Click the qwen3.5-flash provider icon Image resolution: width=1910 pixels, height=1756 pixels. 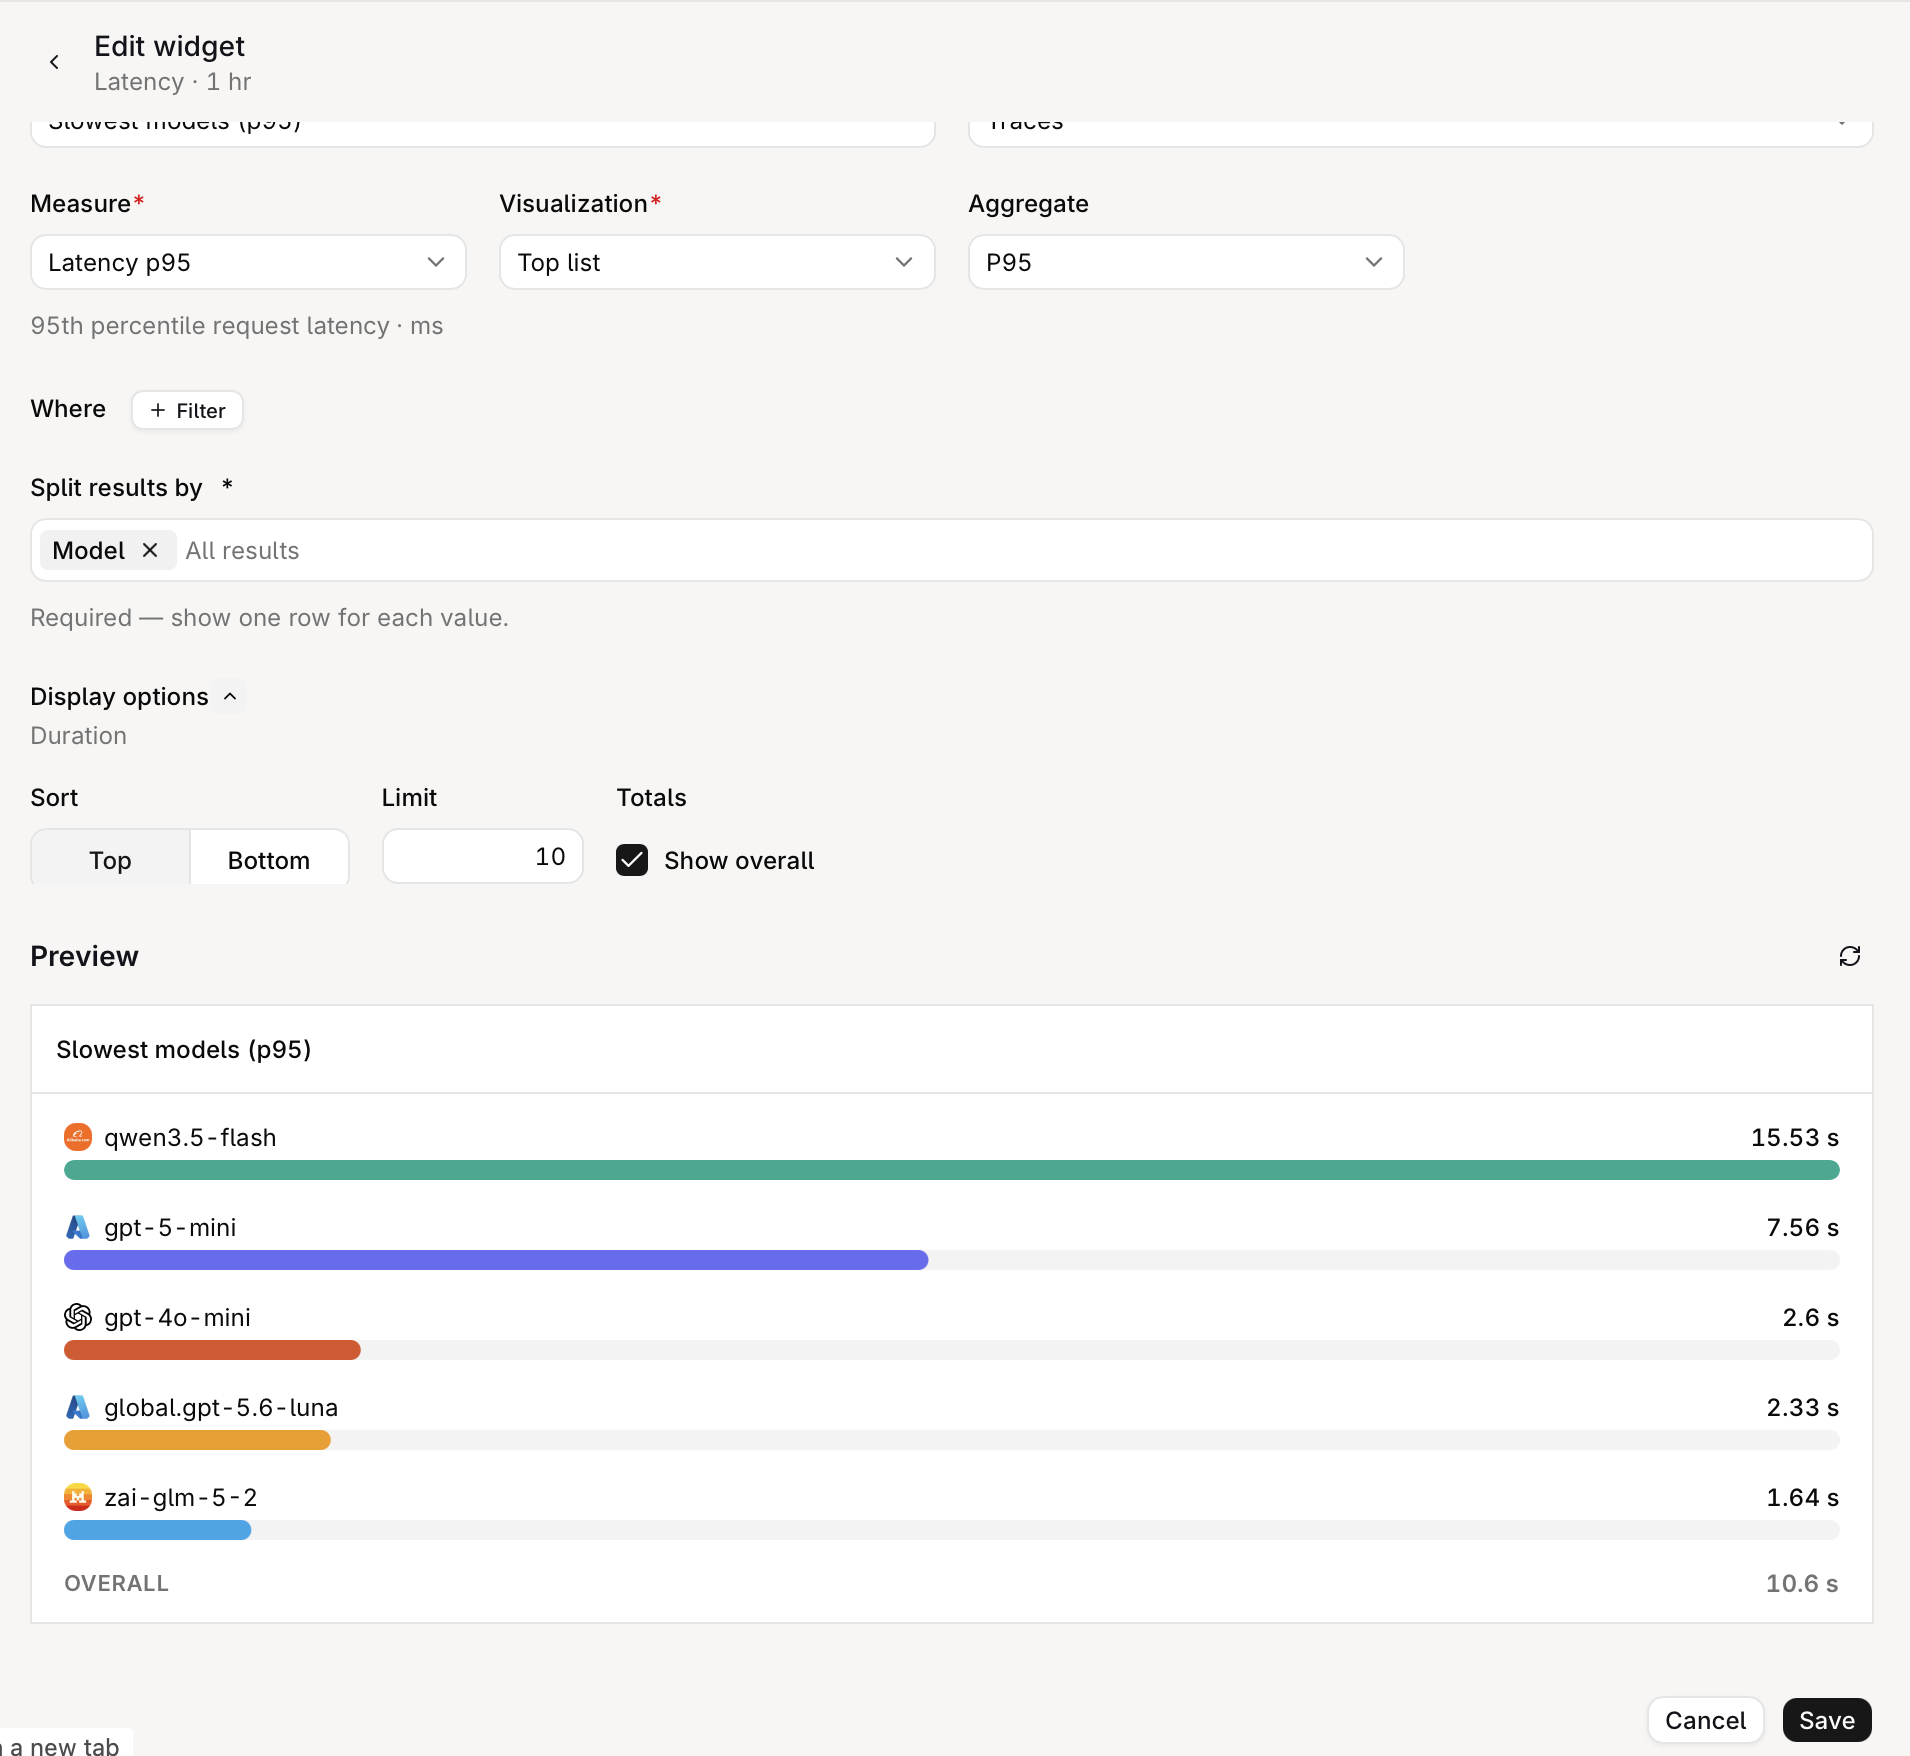(78, 1137)
